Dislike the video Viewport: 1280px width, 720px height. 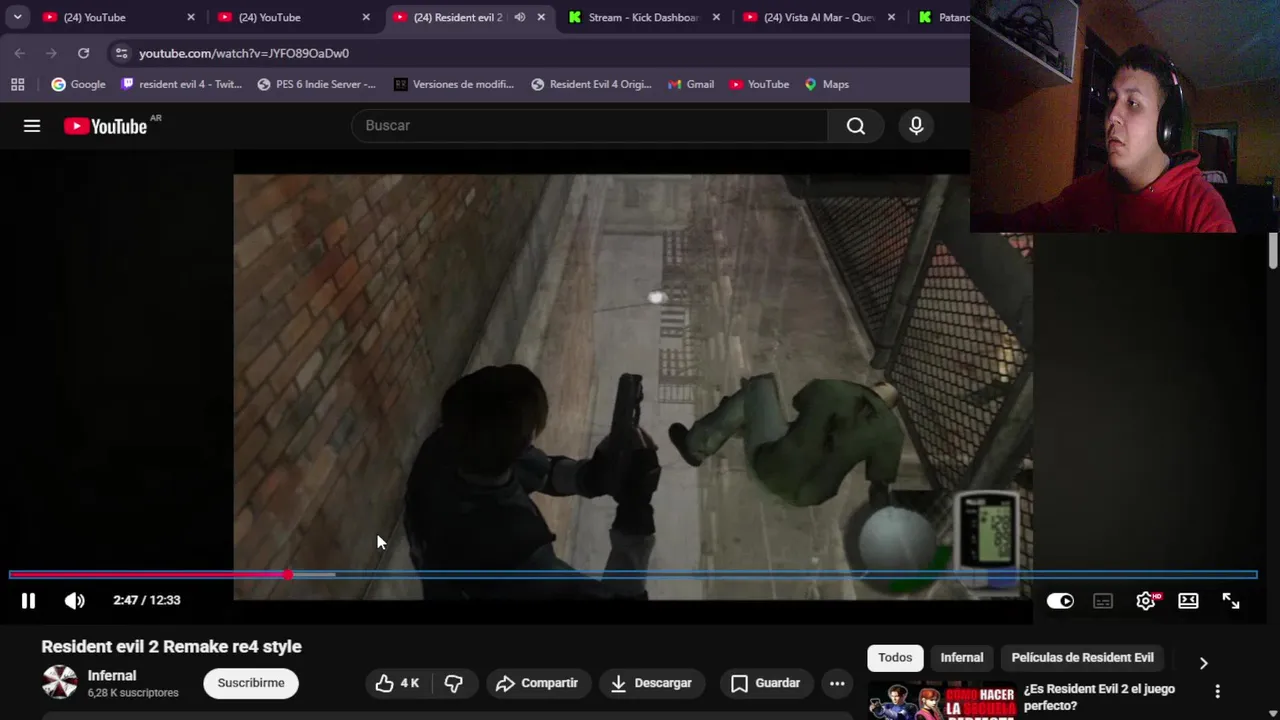click(x=454, y=683)
